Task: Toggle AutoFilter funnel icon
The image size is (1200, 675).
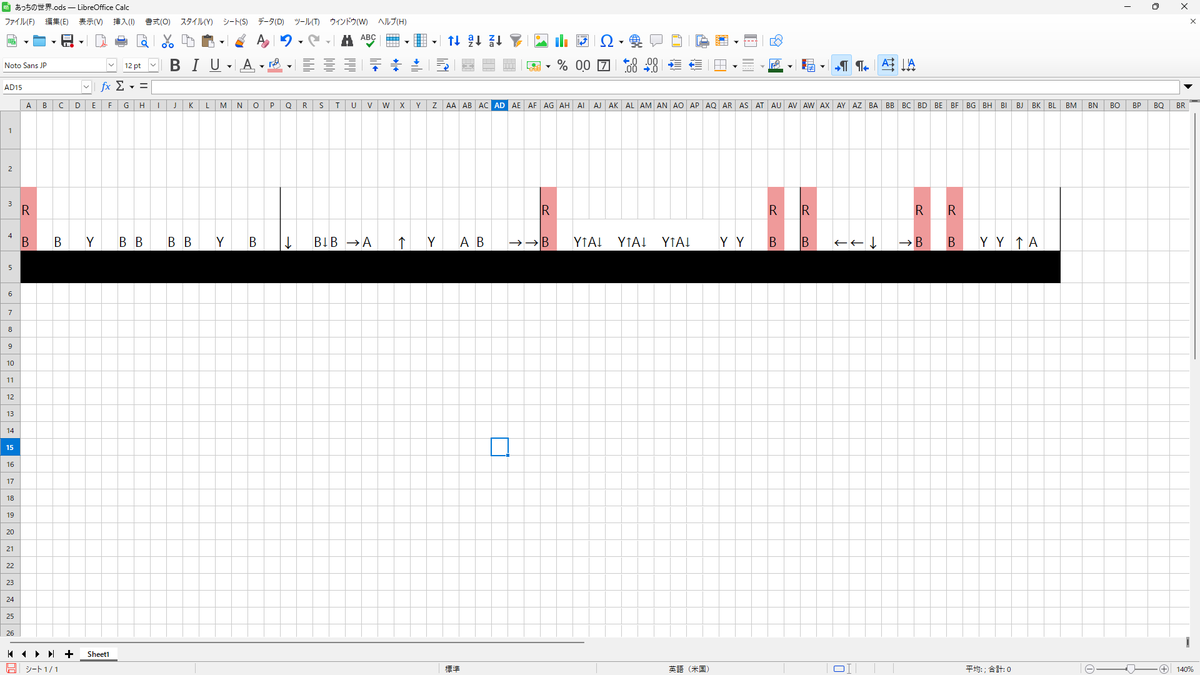Action: pos(516,41)
